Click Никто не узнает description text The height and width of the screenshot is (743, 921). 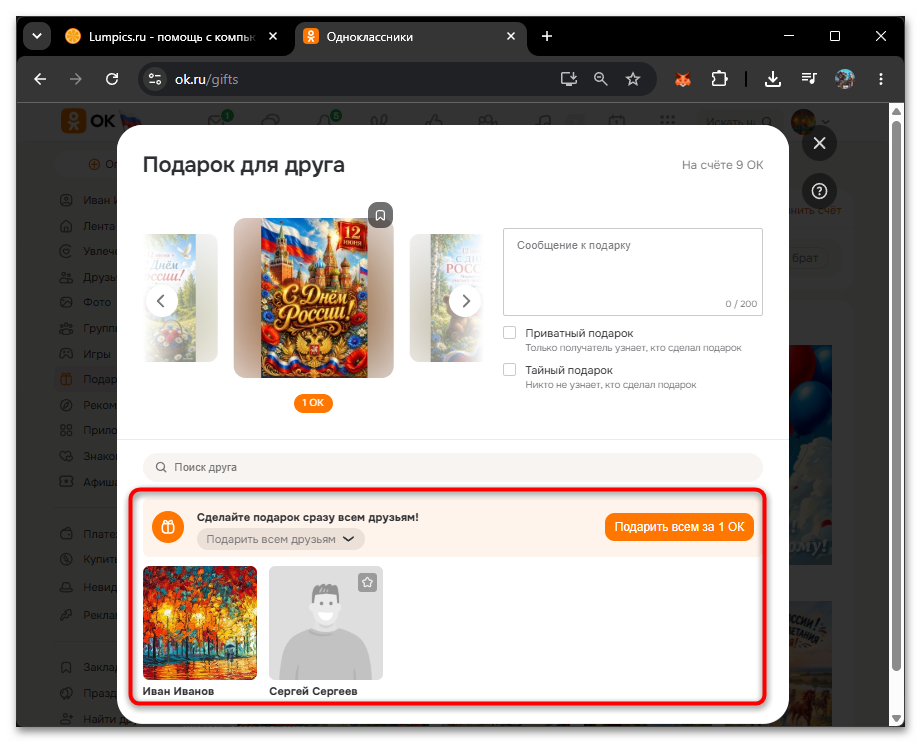tap(611, 385)
